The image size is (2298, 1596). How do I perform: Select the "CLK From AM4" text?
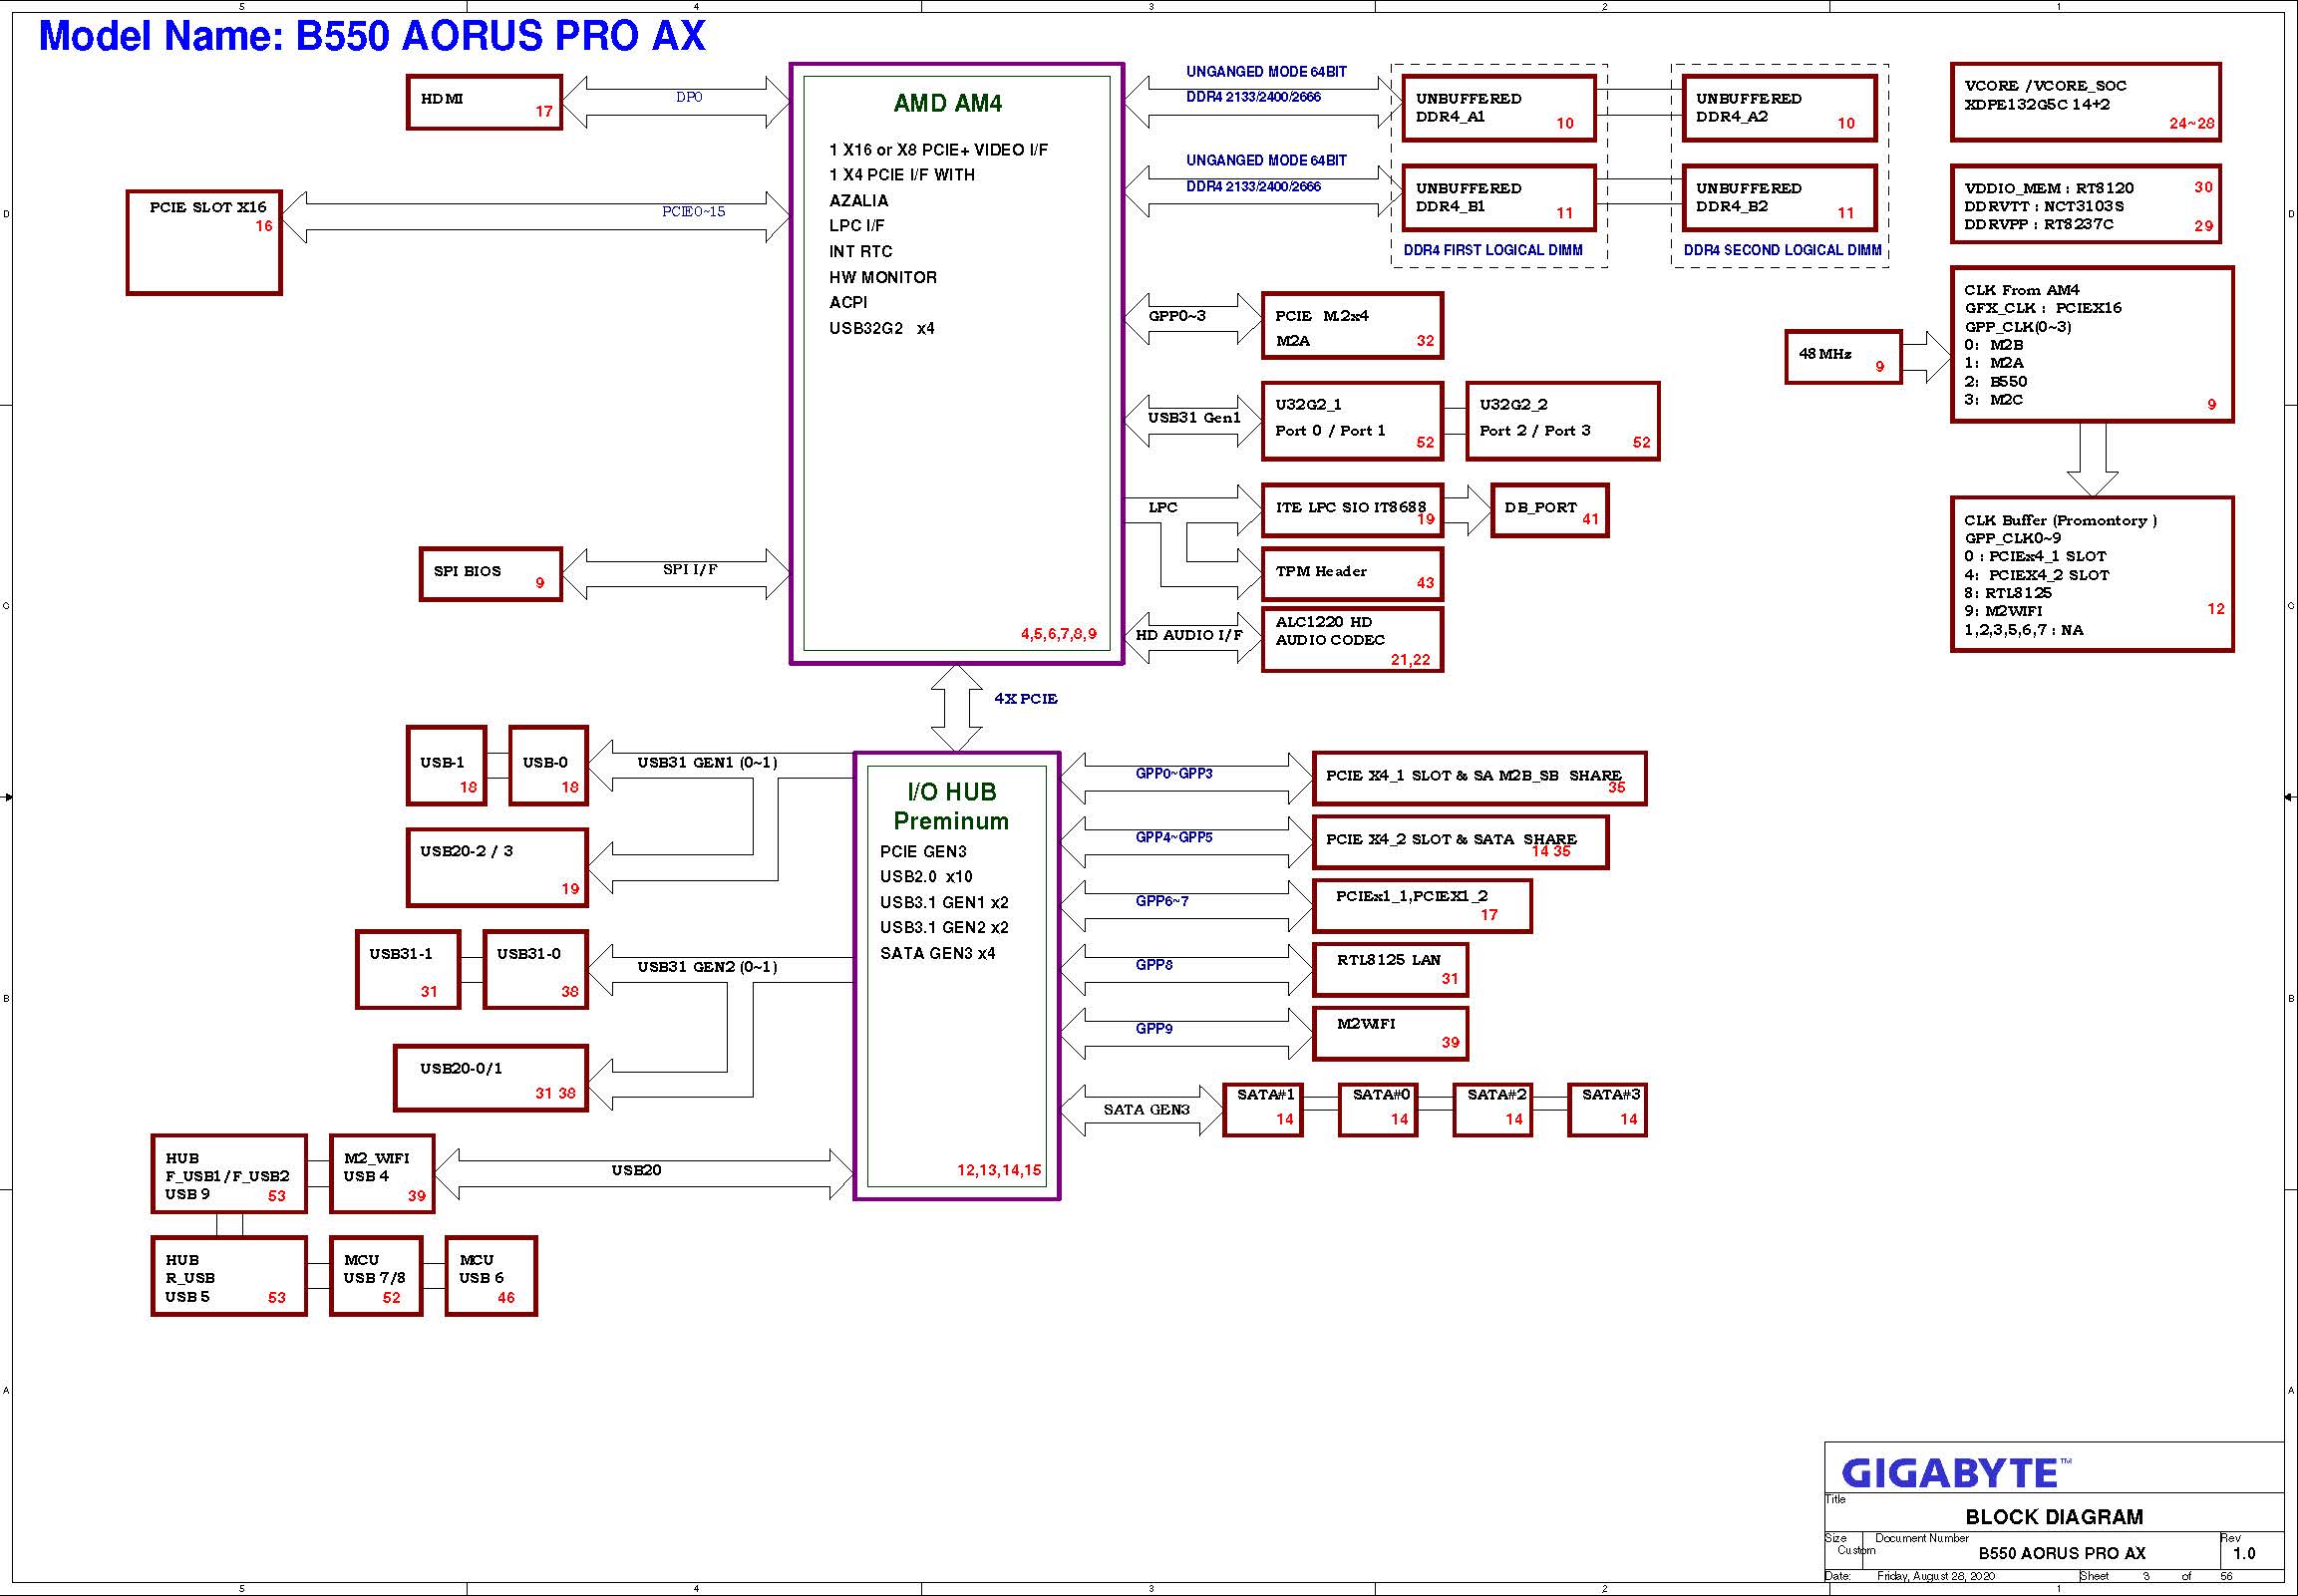point(2021,290)
